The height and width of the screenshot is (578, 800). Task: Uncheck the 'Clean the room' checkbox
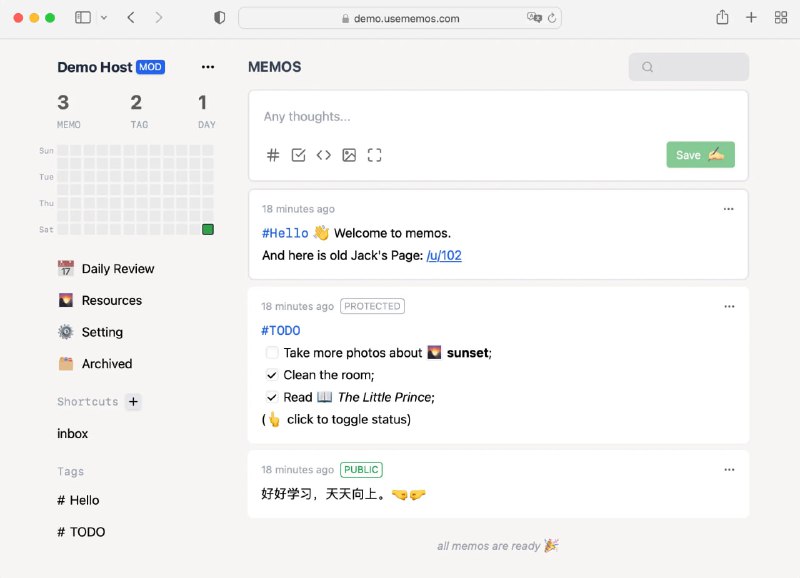272,375
